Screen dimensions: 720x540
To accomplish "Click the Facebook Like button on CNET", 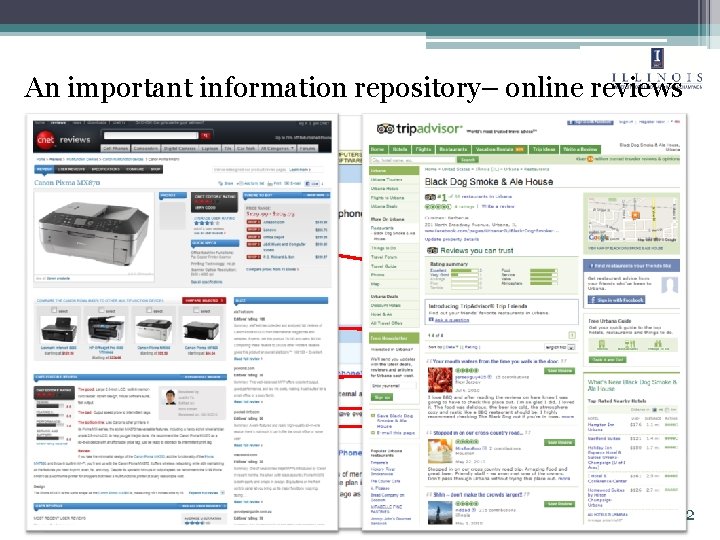I will click(x=312, y=183).
